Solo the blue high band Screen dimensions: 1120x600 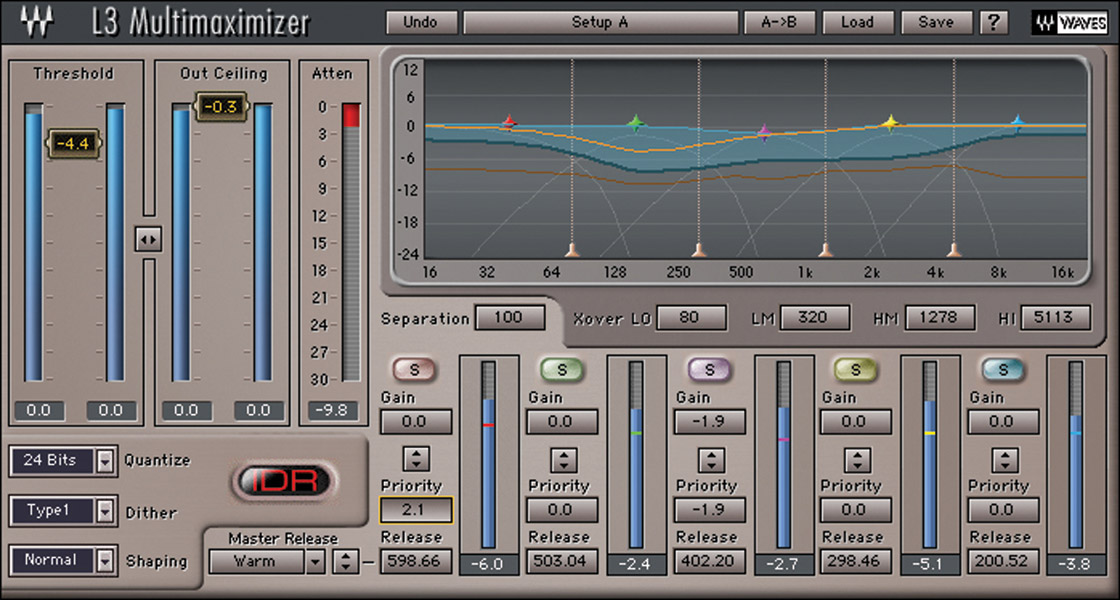click(1003, 369)
